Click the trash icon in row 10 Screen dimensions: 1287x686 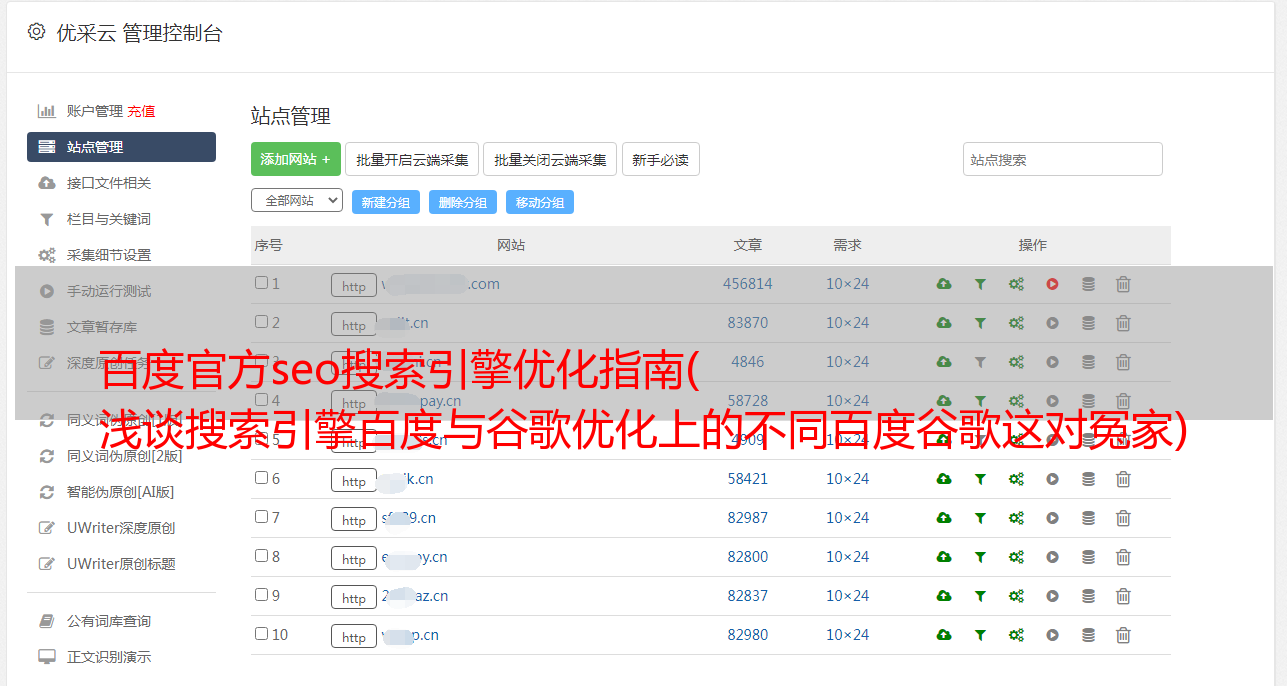tap(1123, 635)
